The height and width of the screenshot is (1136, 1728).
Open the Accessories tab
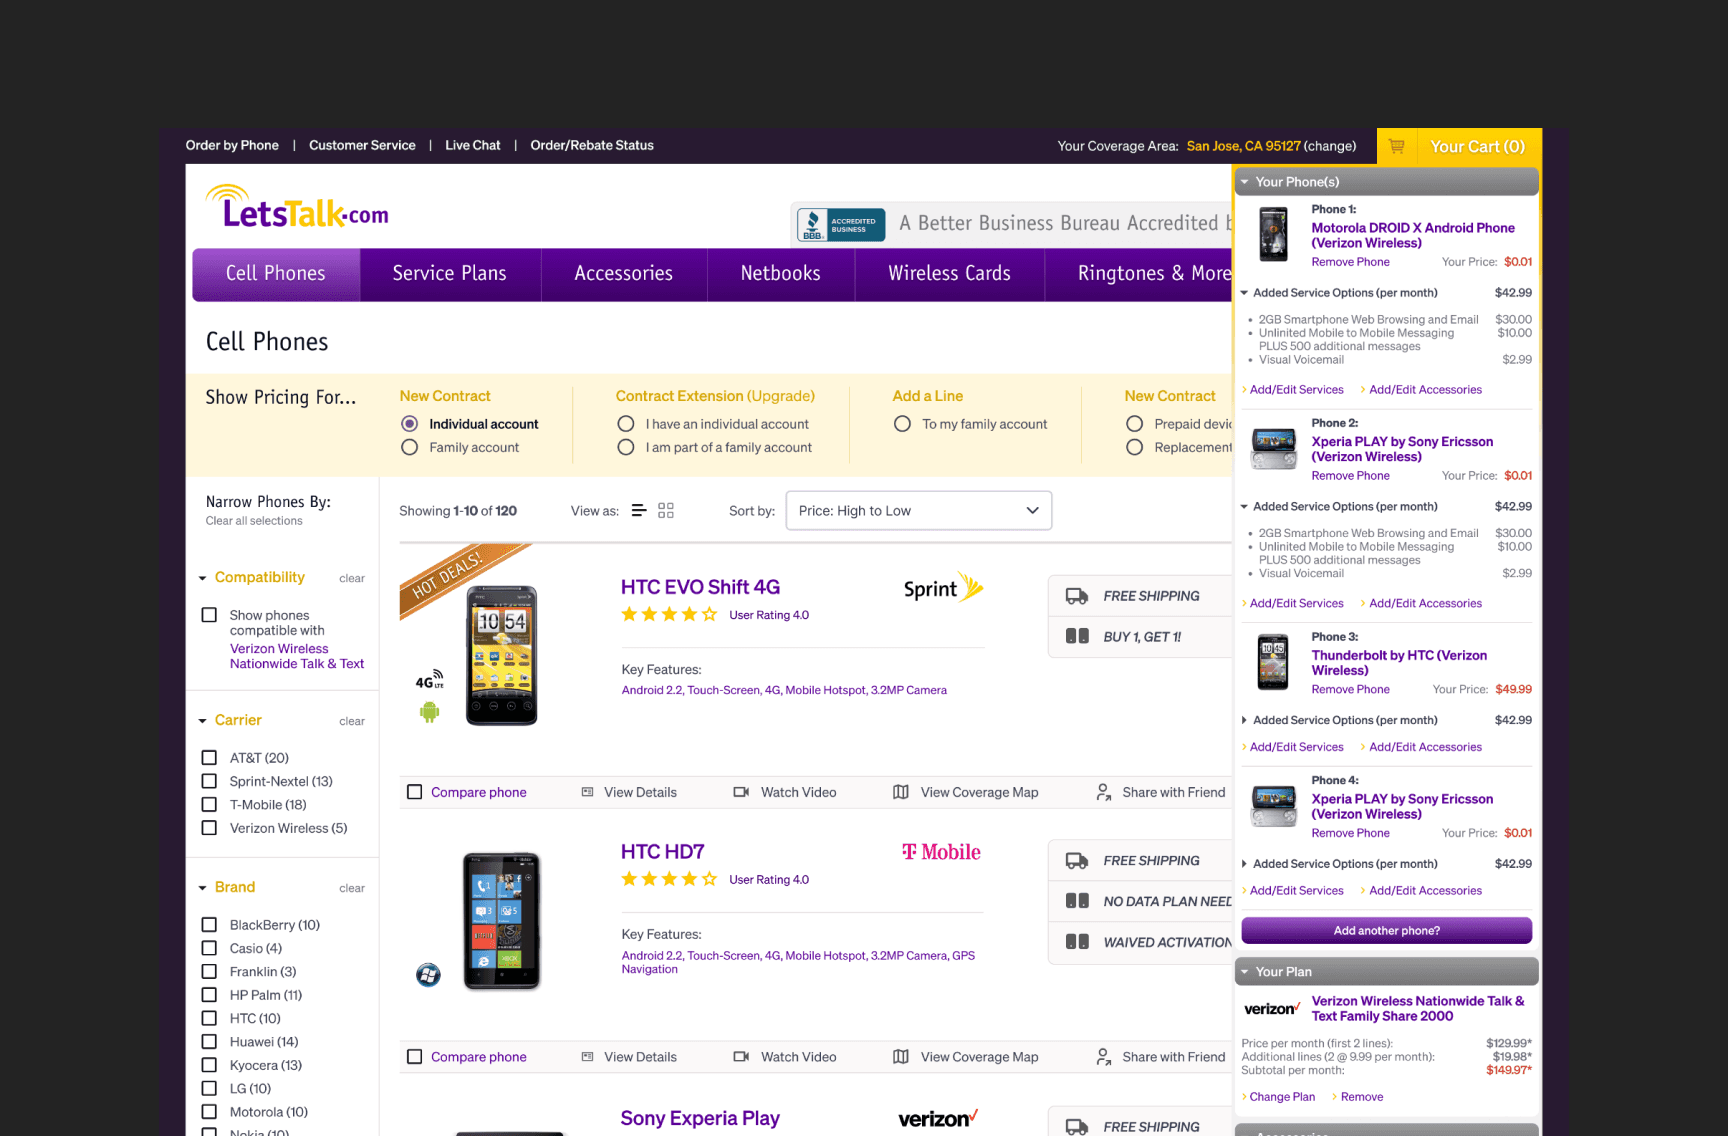(624, 274)
